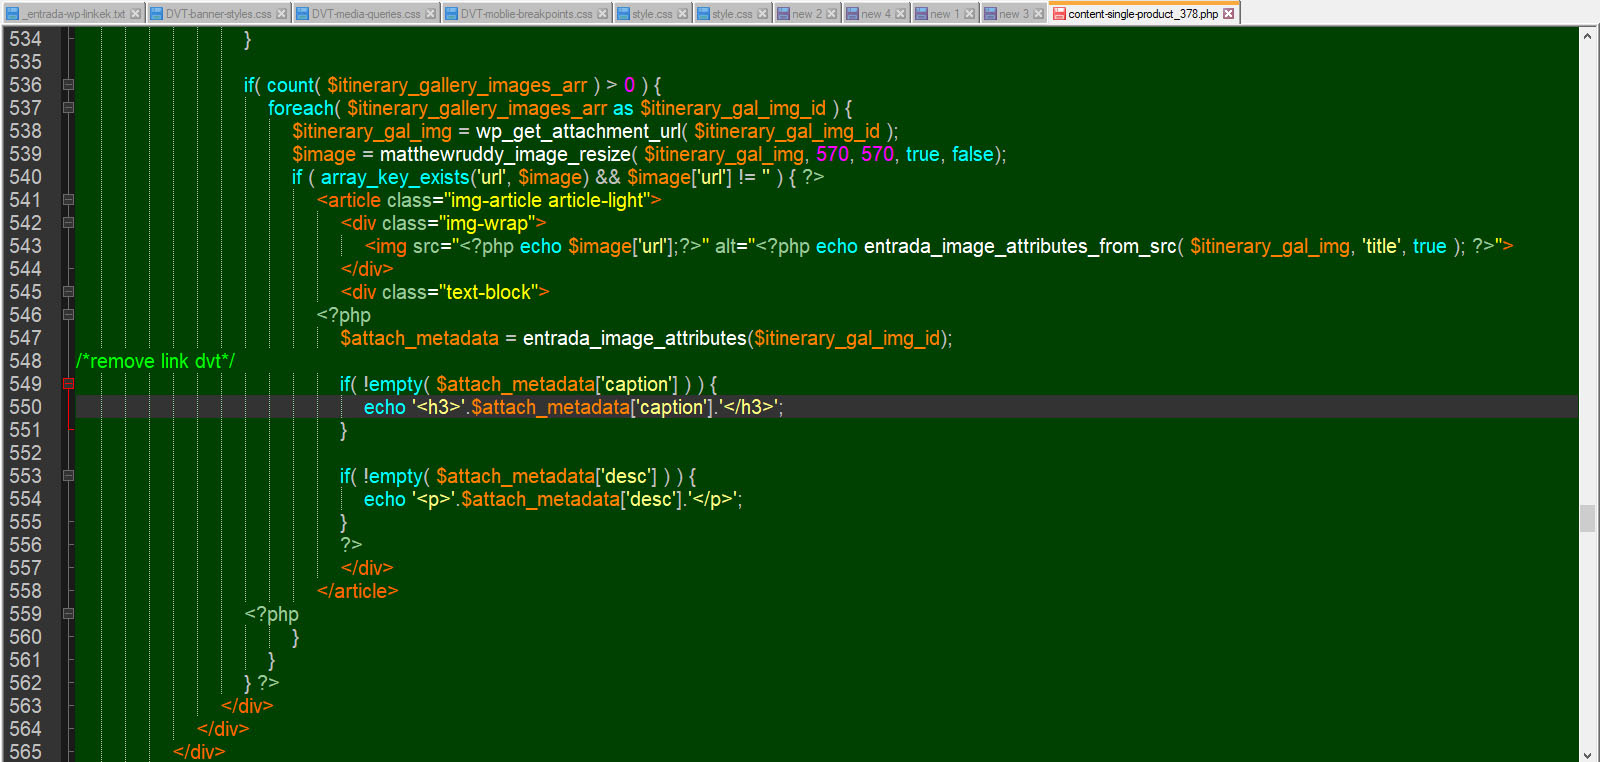Open the DVT-banner-styles.css tab
The image size is (1600, 762).
tap(218, 14)
